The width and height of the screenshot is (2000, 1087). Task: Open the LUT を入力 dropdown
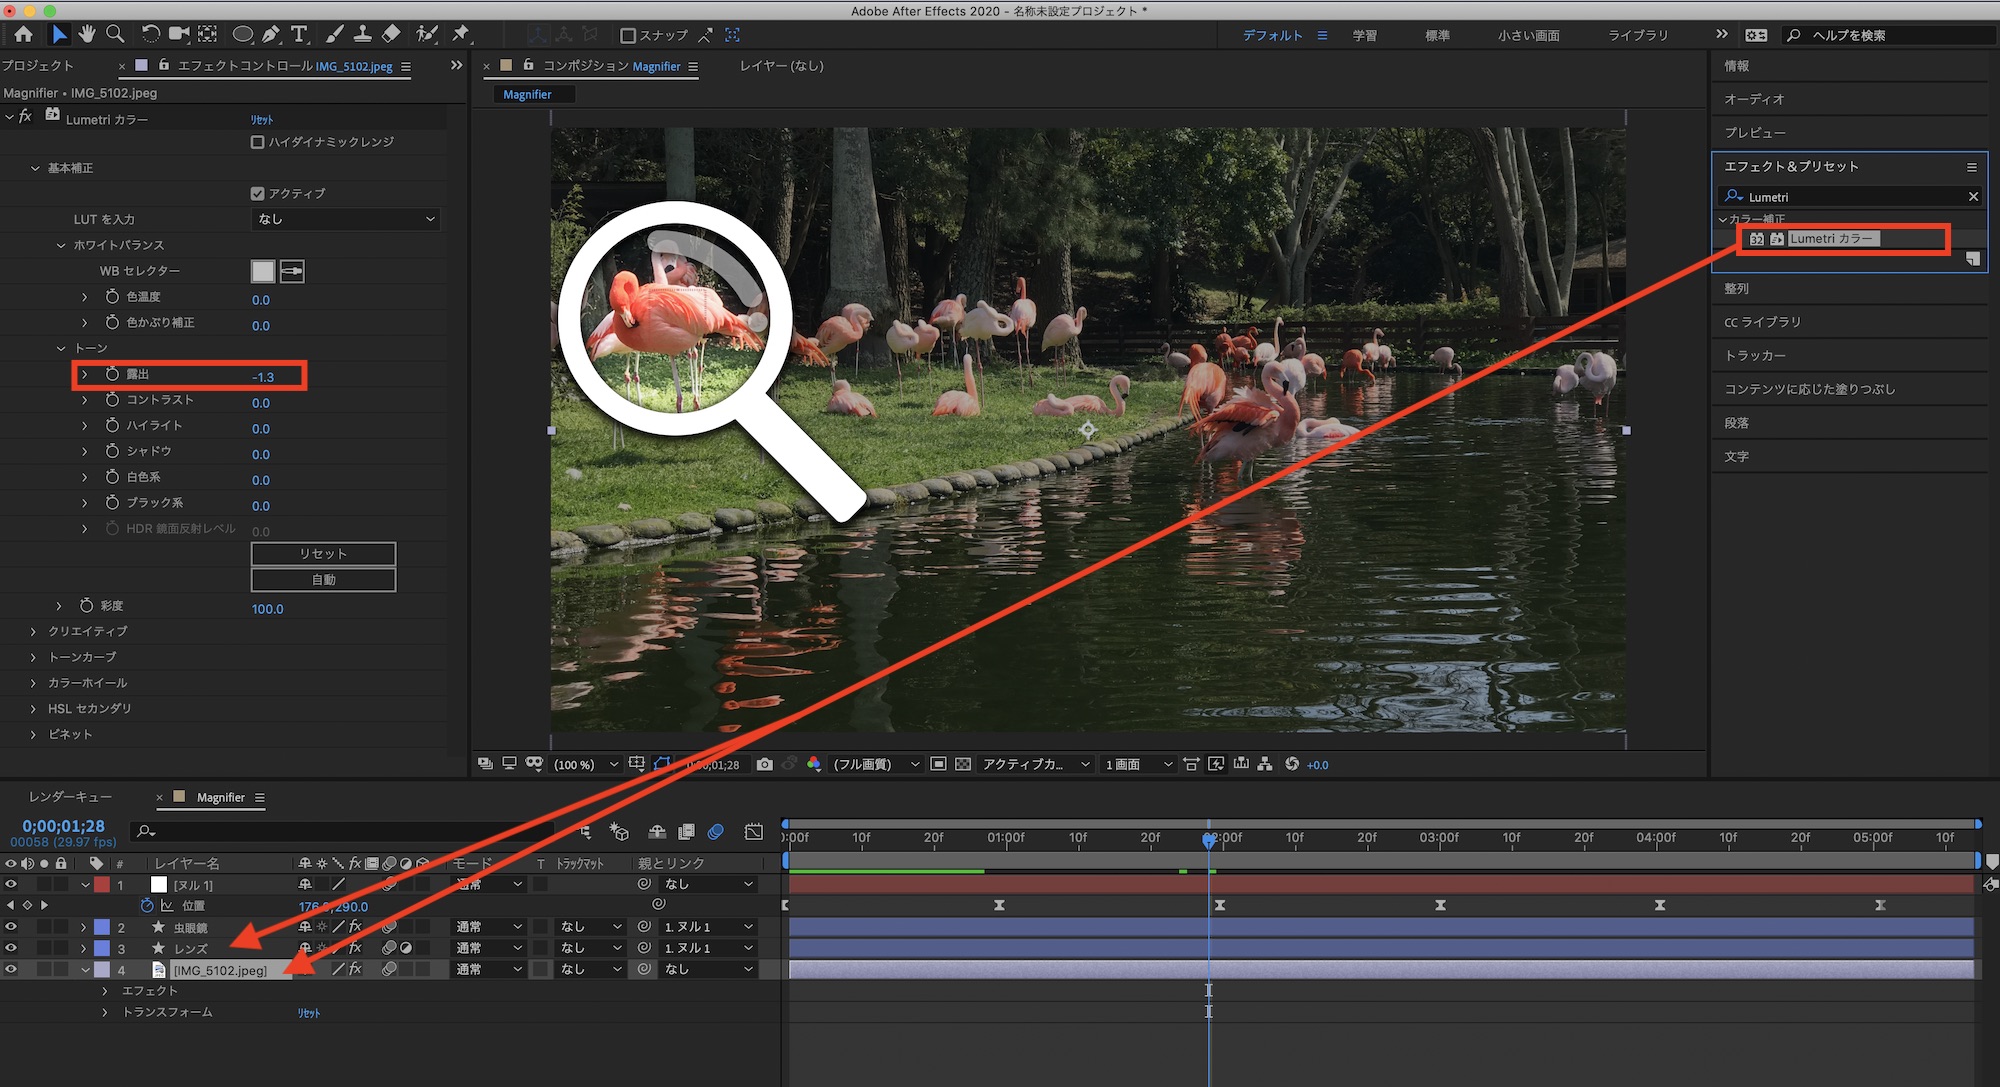click(345, 219)
